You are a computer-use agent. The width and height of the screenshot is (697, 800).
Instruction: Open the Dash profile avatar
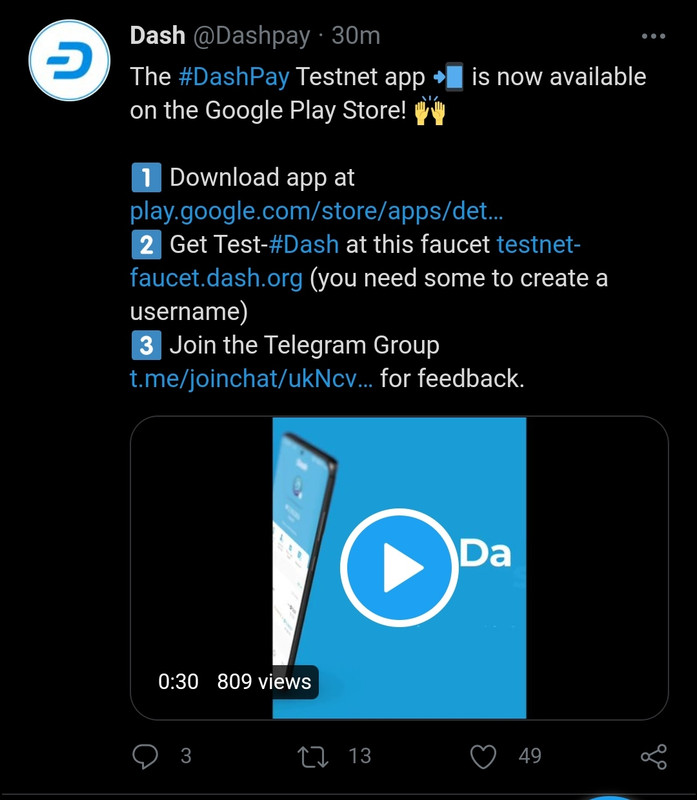tap(69, 60)
